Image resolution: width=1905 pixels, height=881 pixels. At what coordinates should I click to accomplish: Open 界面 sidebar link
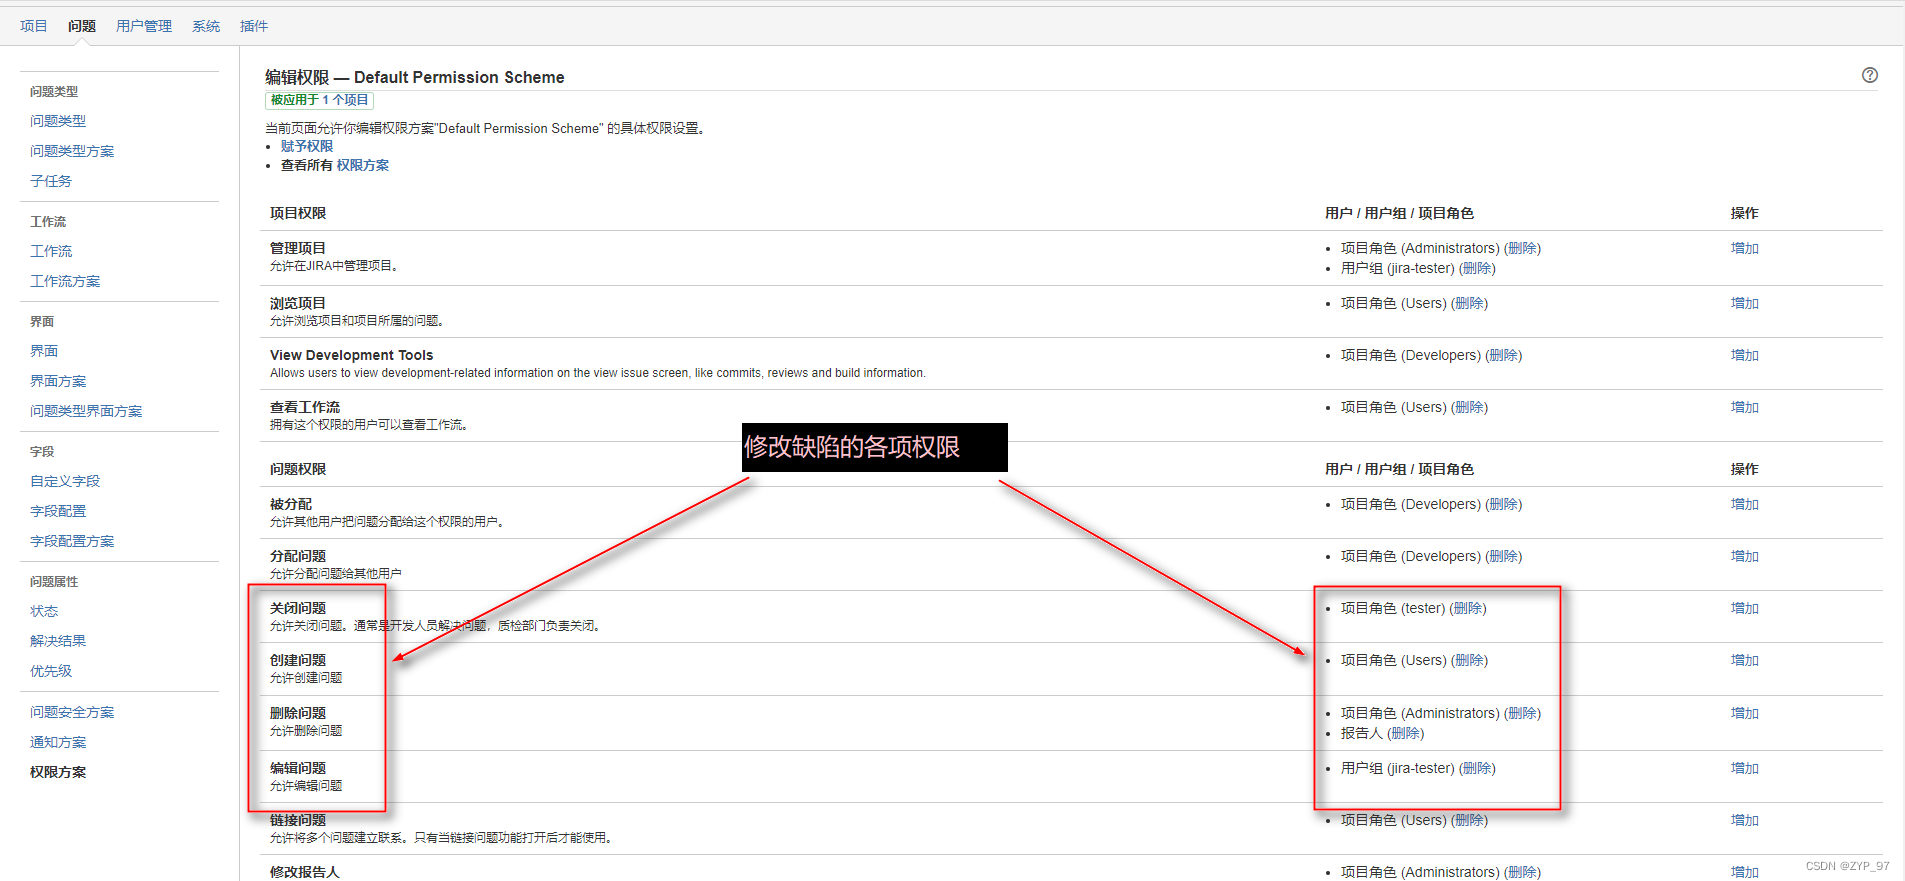(44, 351)
